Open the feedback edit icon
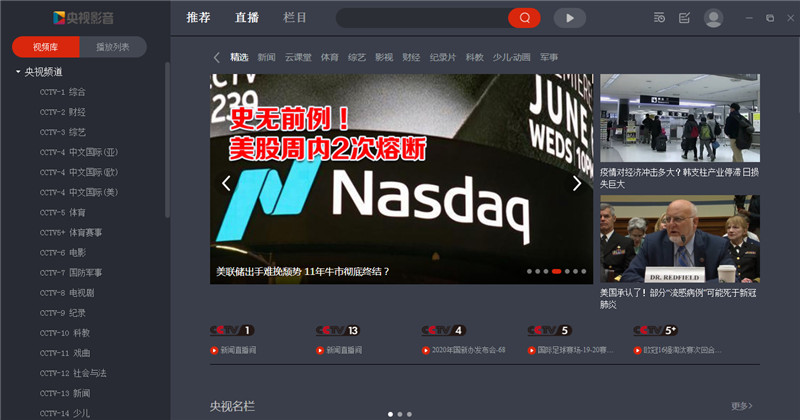This screenshot has height=420, width=800. pyautogui.click(x=684, y=18)
